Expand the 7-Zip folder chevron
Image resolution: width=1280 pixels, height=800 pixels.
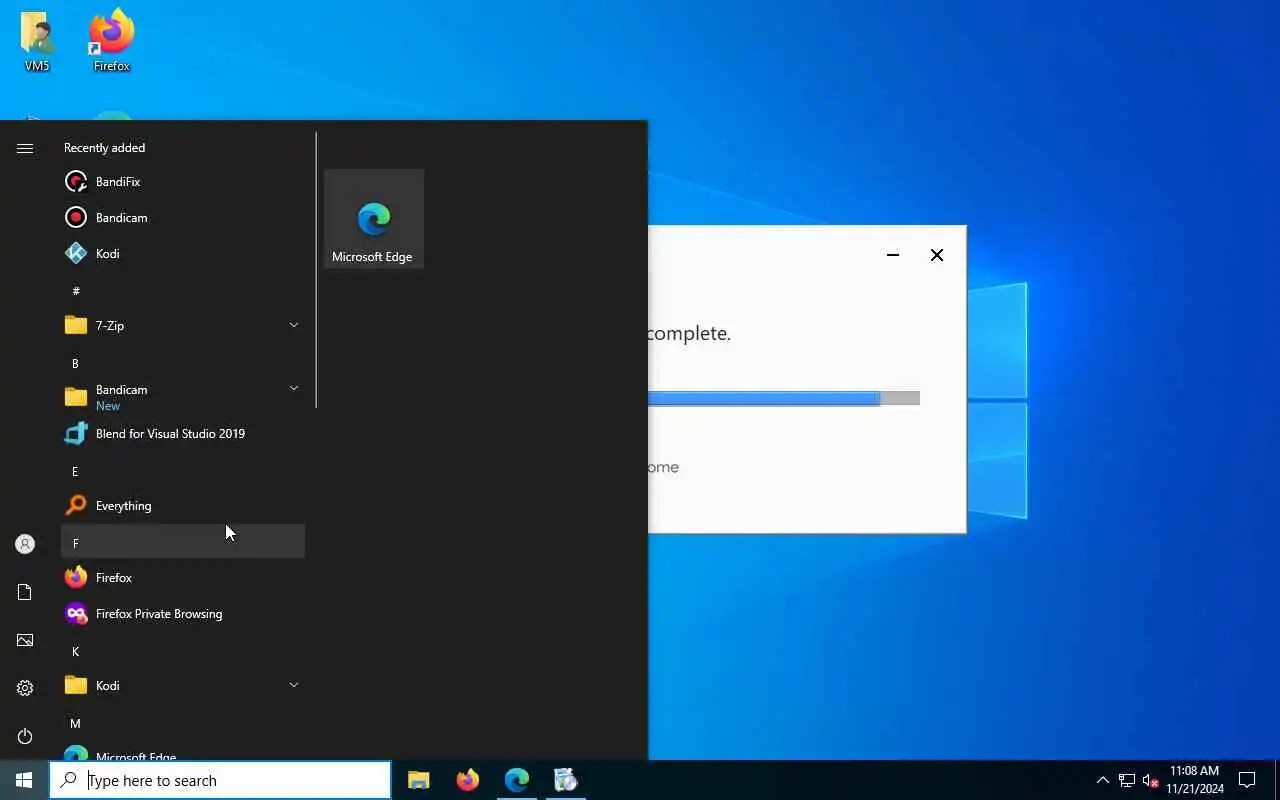[294, 325]
